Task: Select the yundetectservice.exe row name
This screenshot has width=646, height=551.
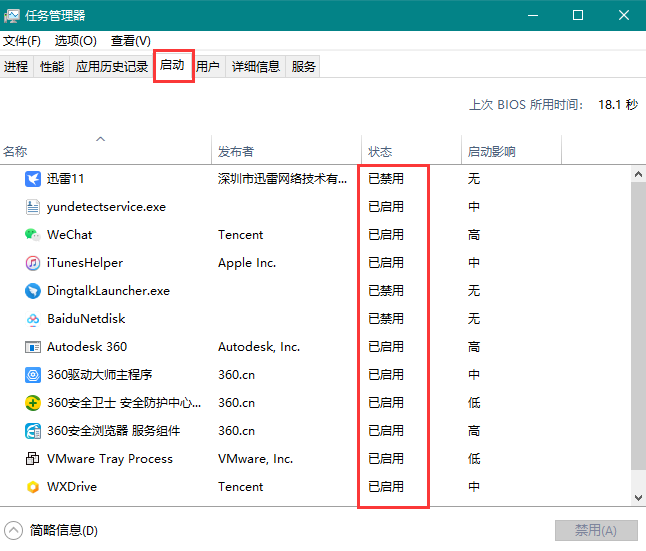Action: (106, 207)
